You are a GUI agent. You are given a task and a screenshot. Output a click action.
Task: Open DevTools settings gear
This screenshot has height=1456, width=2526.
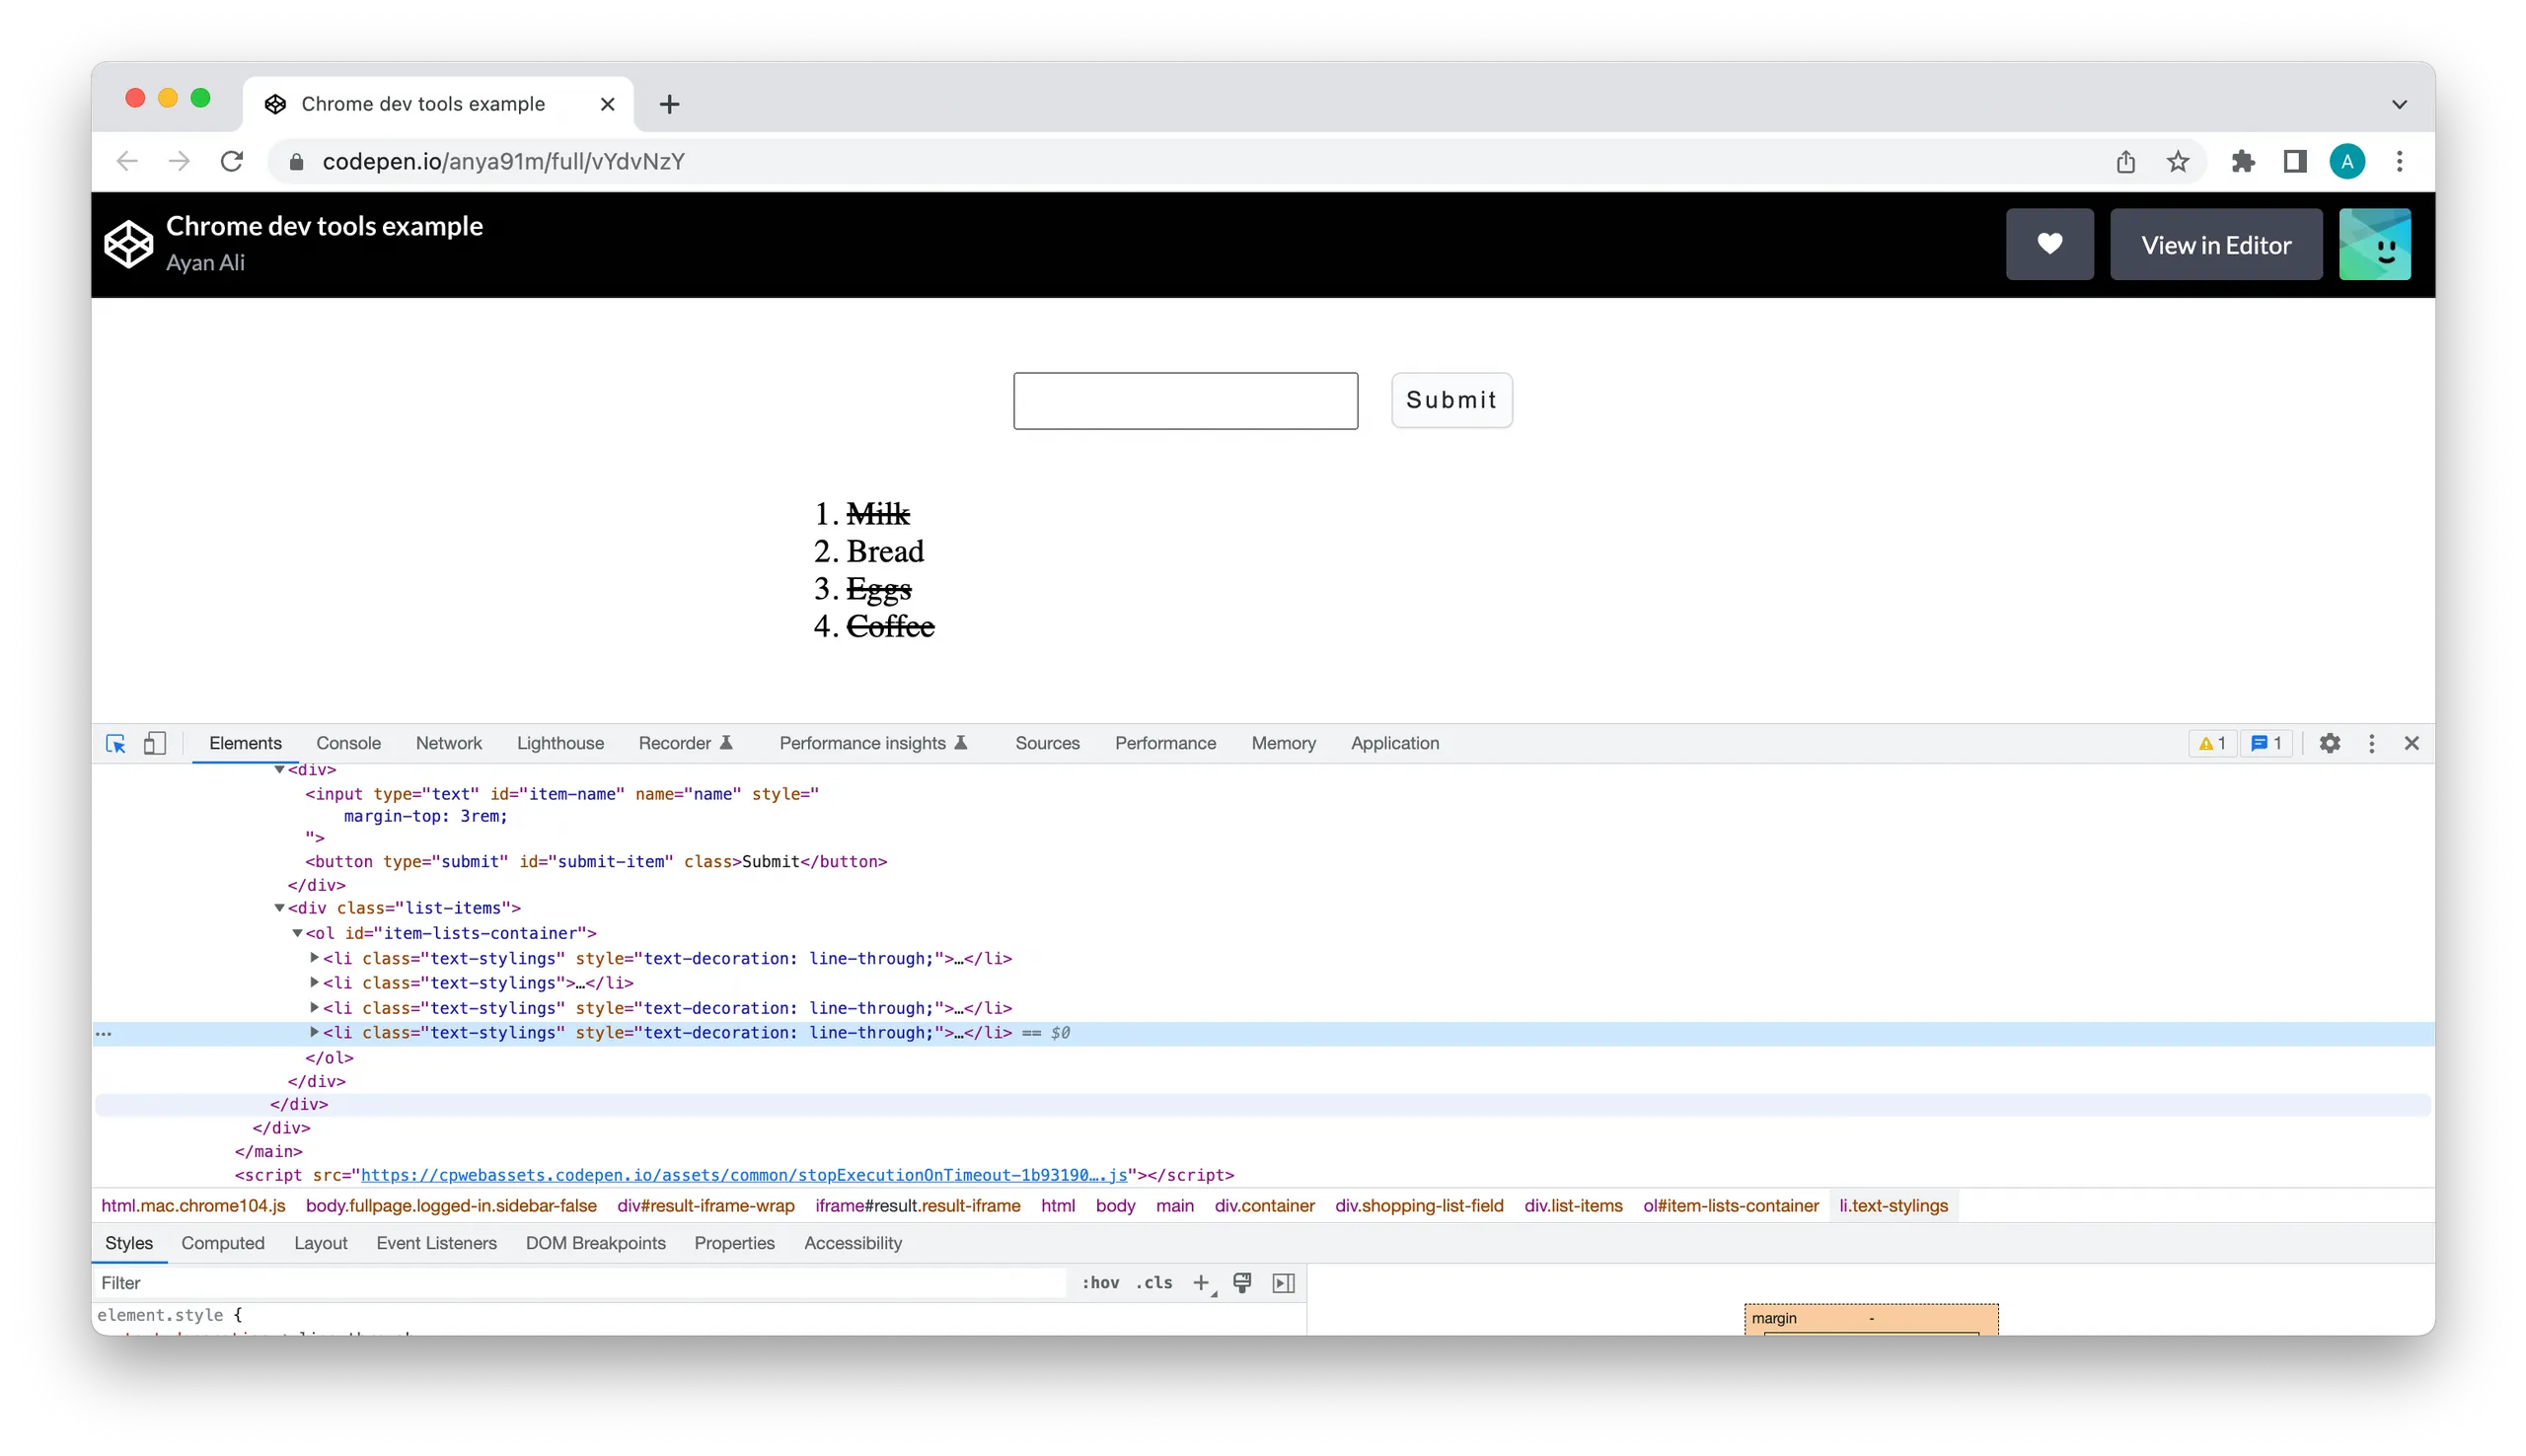coord(2329,743)
